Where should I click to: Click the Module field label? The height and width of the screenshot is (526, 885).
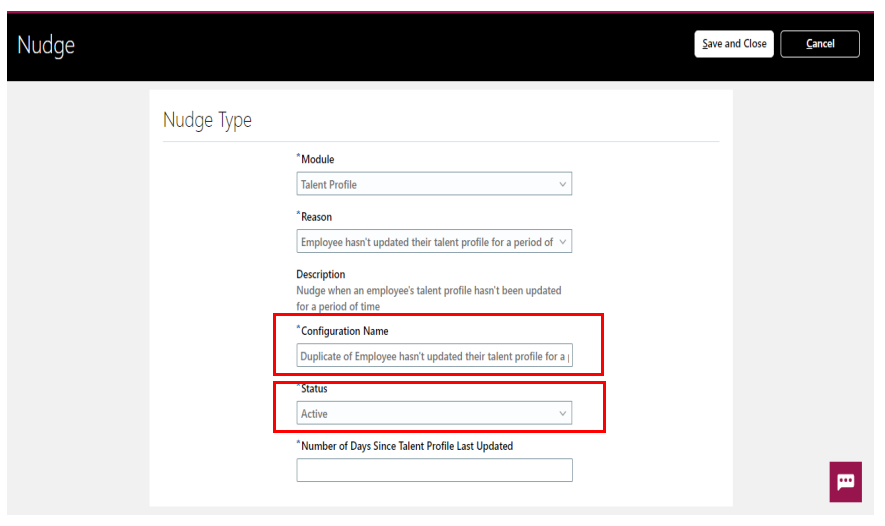tap(315, 159)
